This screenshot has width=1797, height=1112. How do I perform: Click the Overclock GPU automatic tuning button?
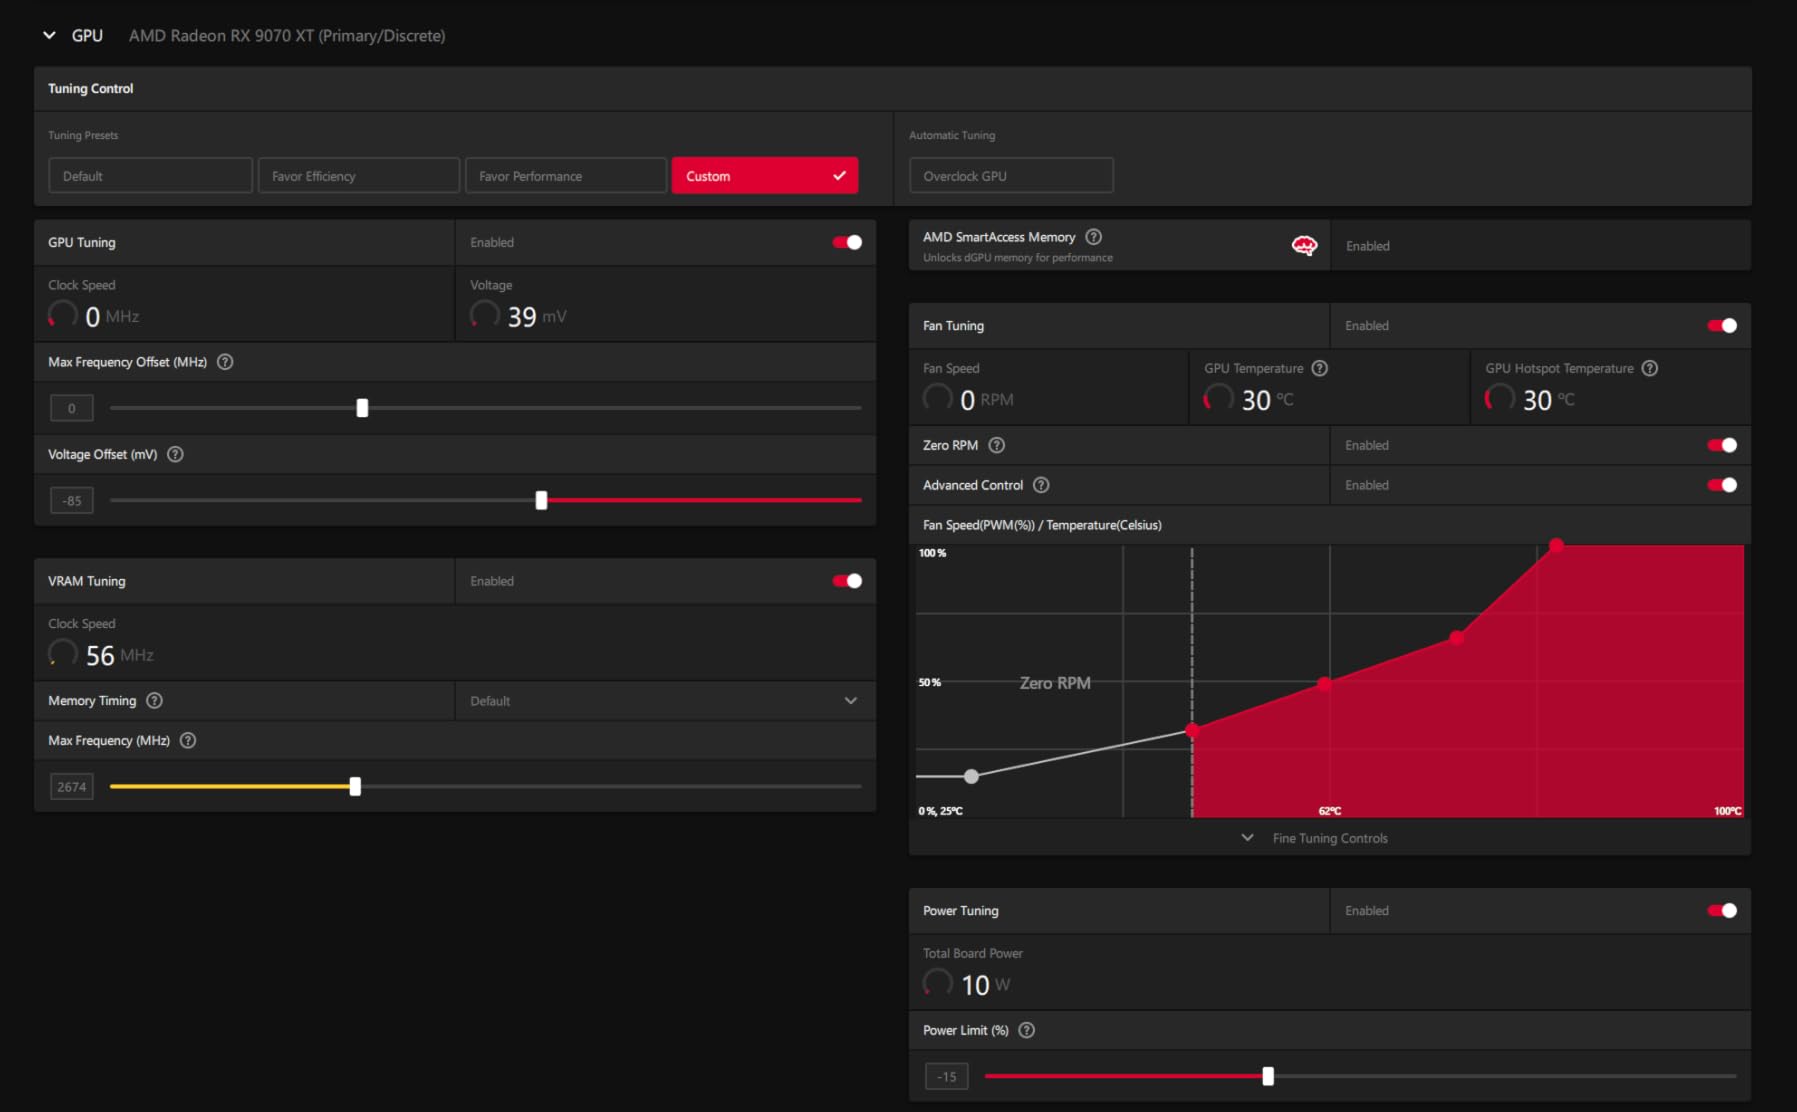tap(1011, 176)
